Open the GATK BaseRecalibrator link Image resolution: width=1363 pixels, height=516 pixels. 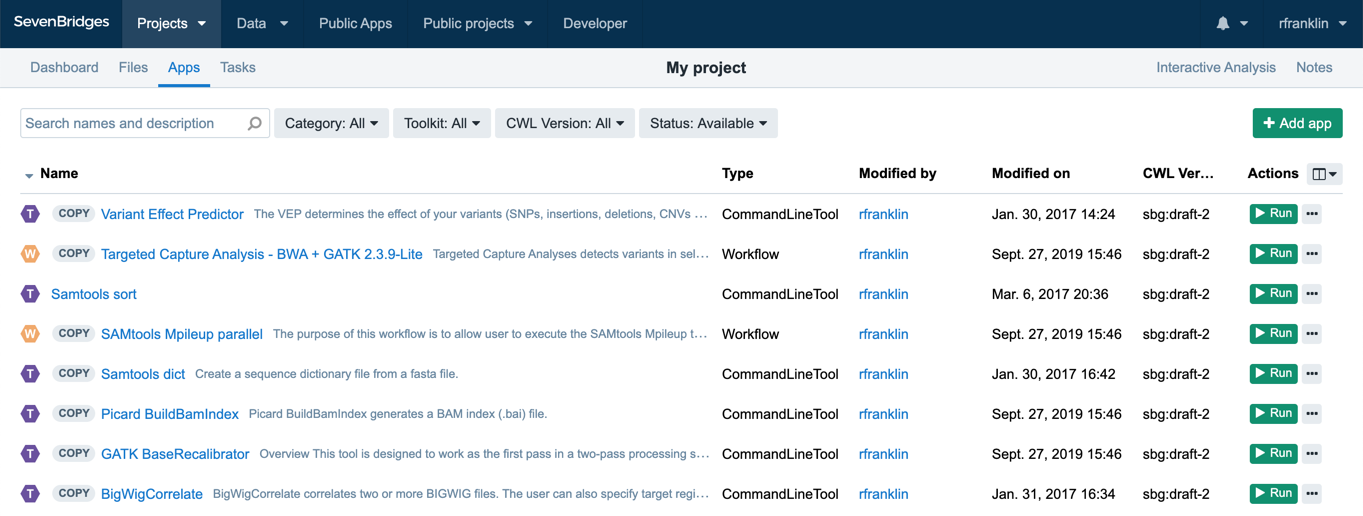tap(175, 454)
